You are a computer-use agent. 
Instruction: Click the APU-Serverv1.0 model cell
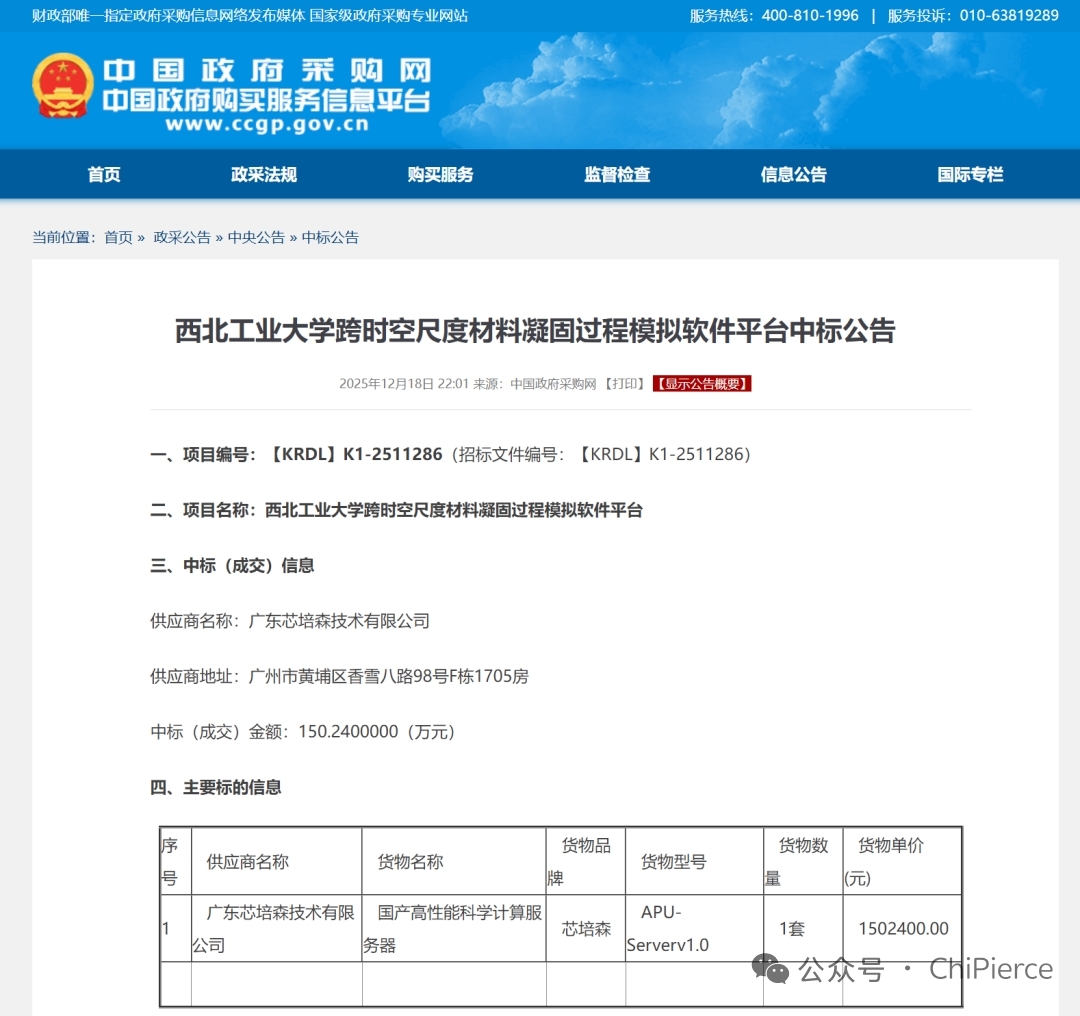click(x=694, y=929)
